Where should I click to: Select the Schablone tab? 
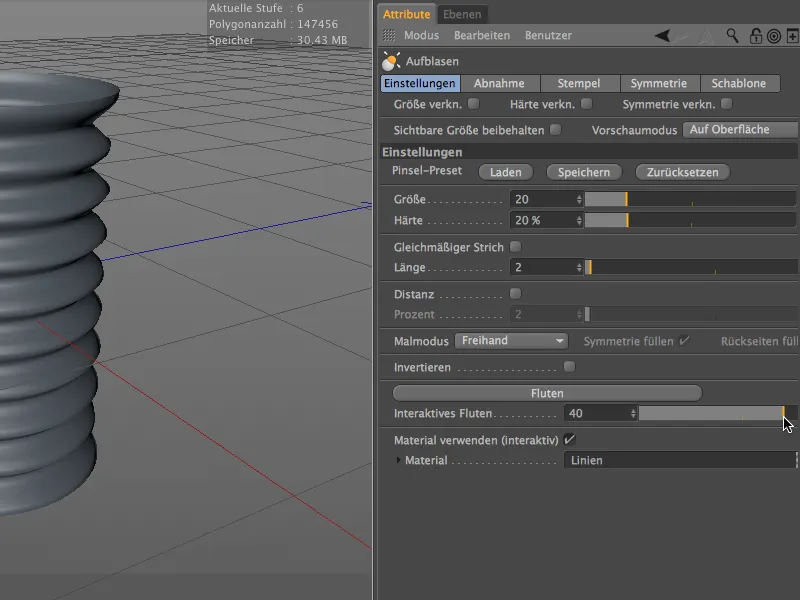tap(739, 83)
